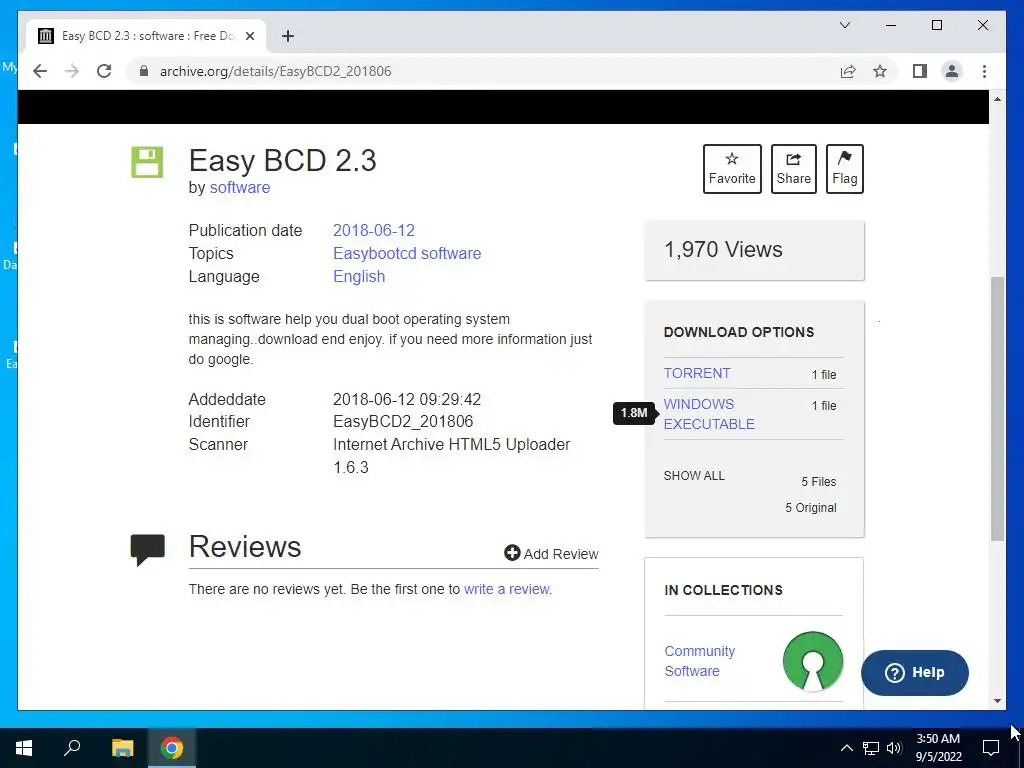Click the English language link
Screen dimensions: 1024x768
pos(359,276)
